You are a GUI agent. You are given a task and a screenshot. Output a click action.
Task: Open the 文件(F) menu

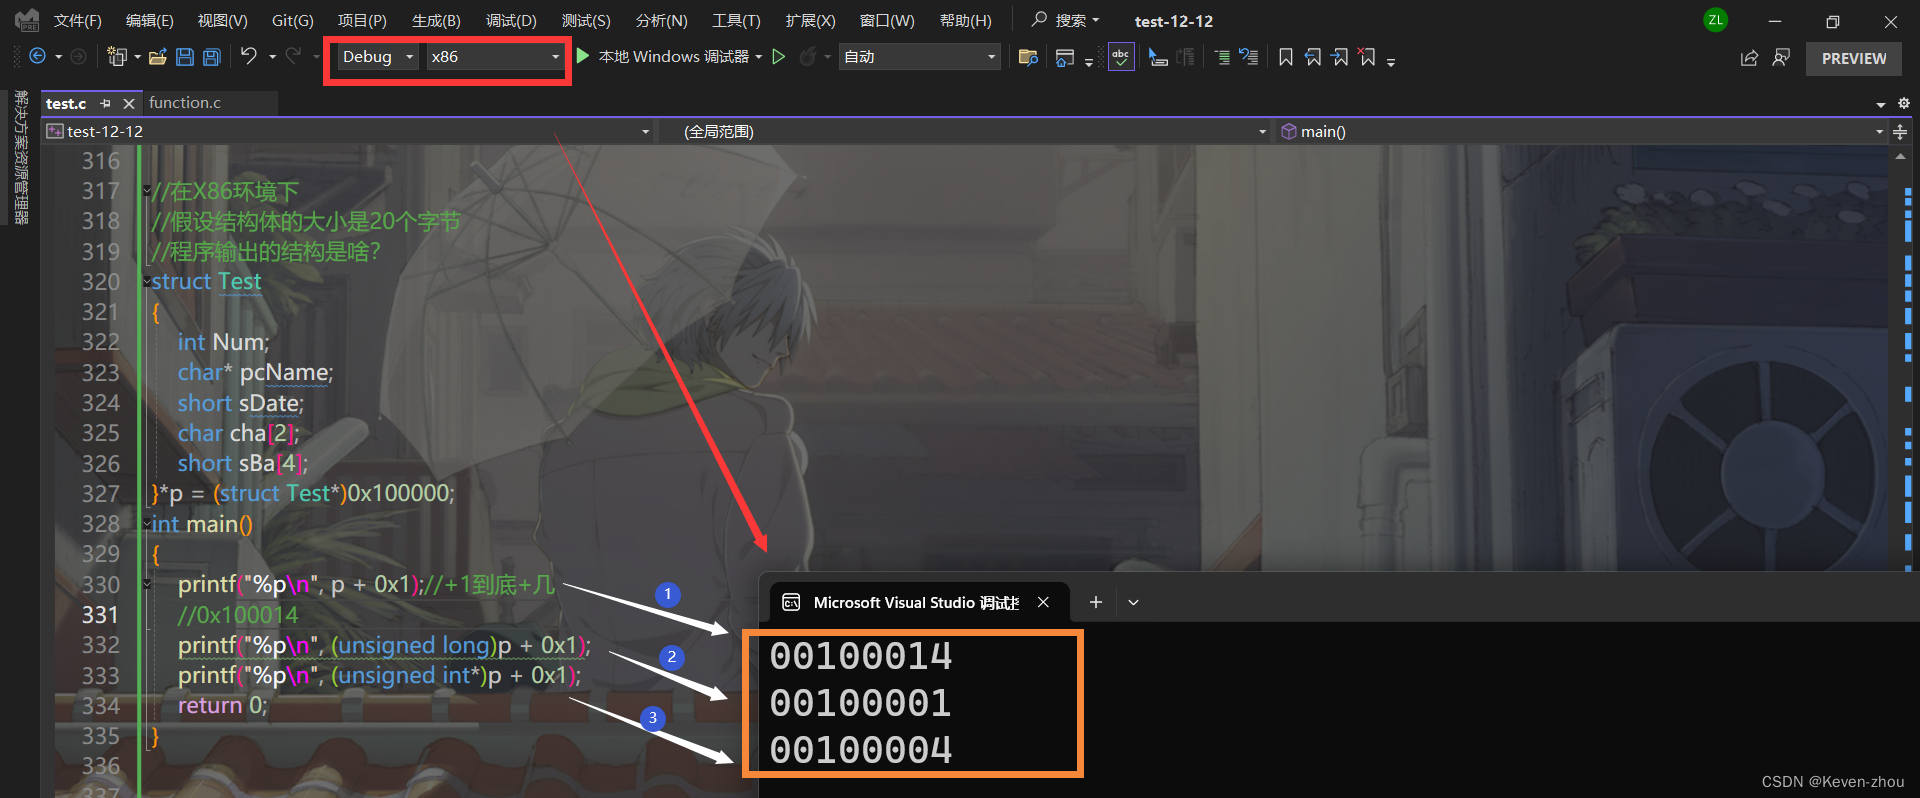pos(77,21)
